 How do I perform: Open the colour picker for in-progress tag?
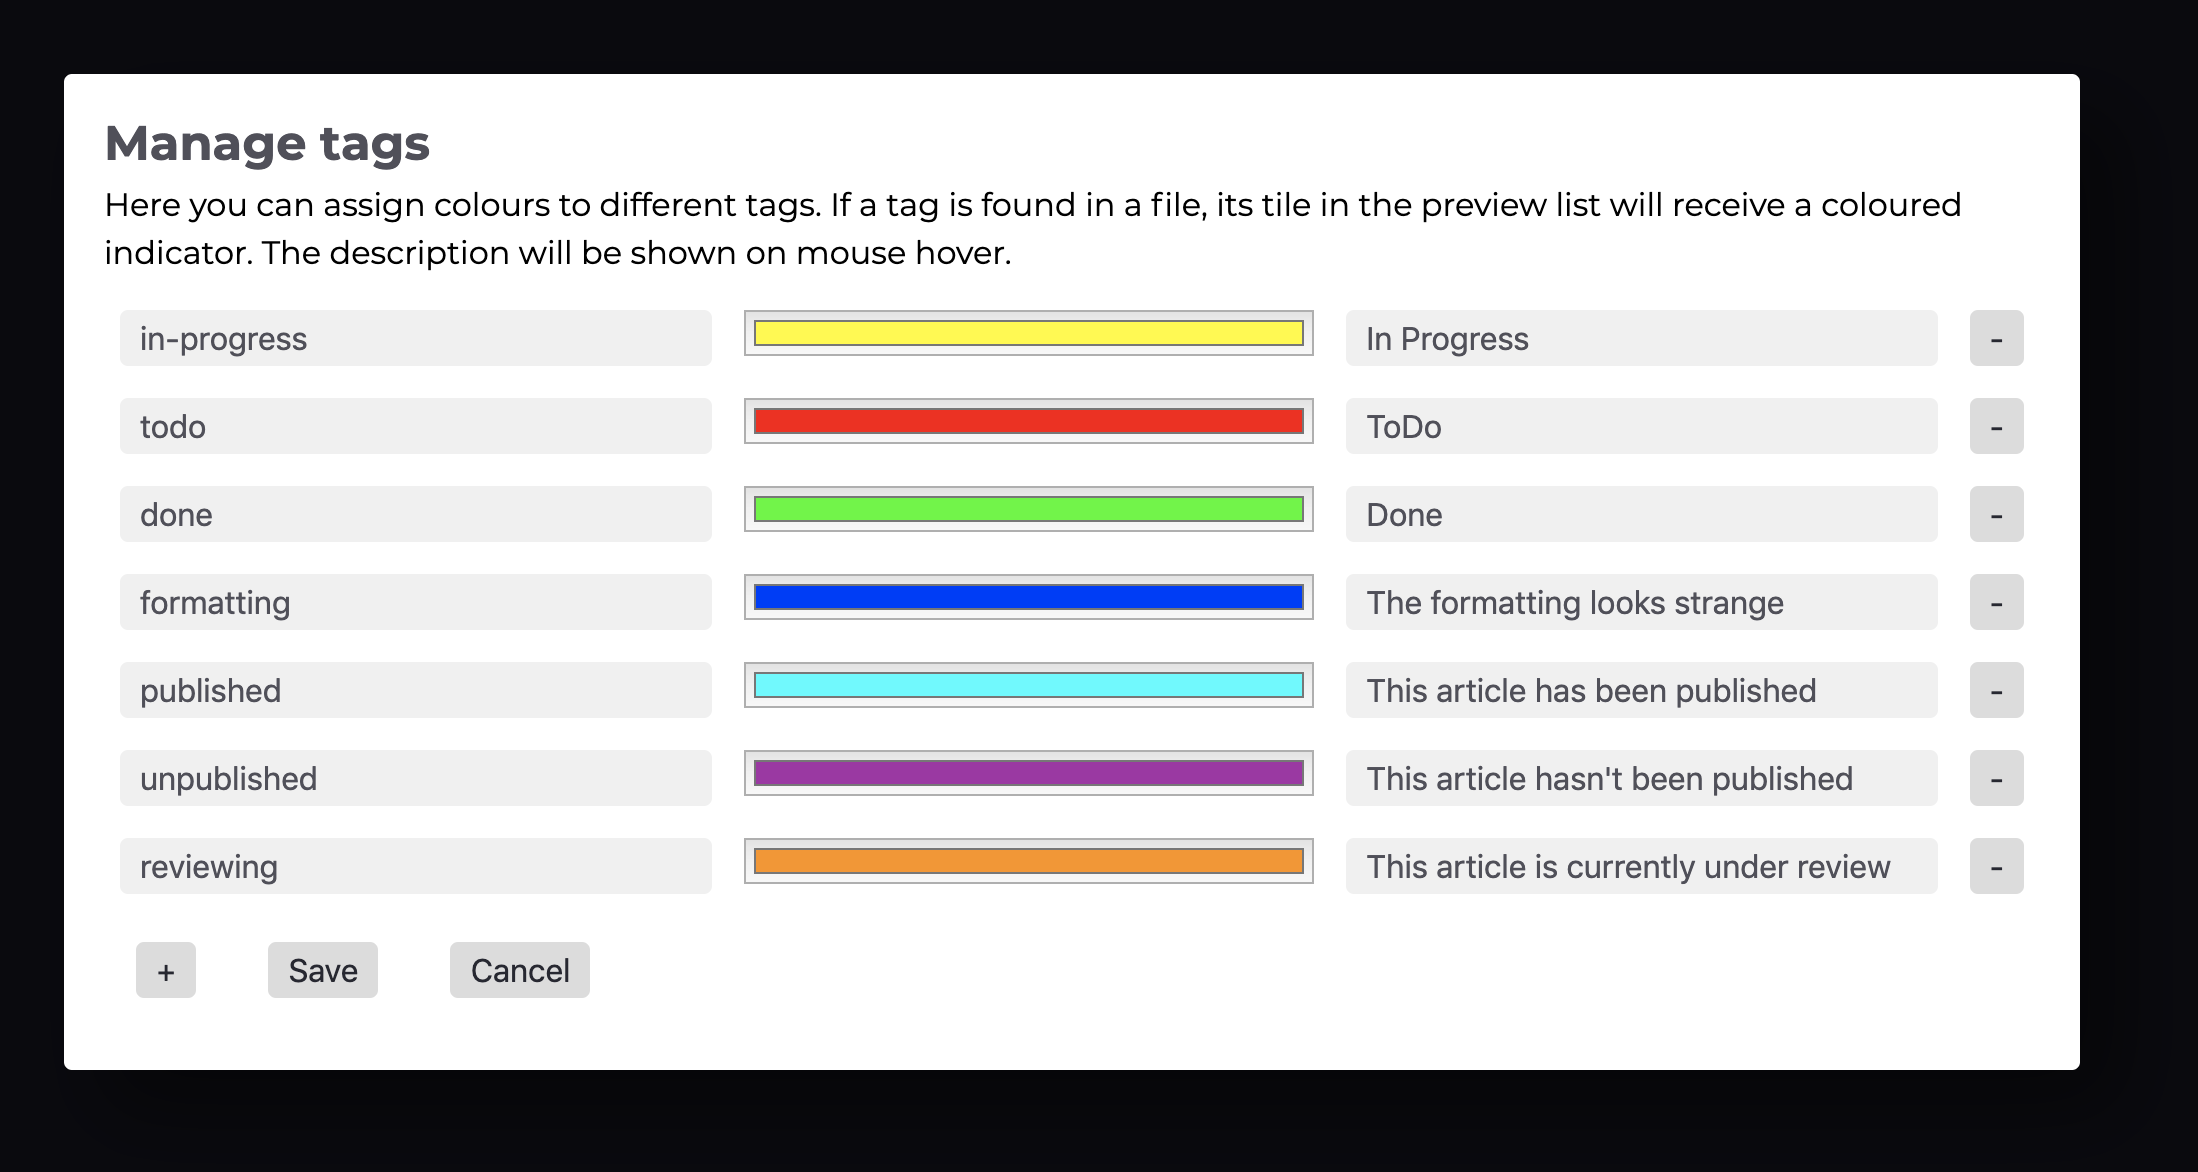(x=1028, y=337)
